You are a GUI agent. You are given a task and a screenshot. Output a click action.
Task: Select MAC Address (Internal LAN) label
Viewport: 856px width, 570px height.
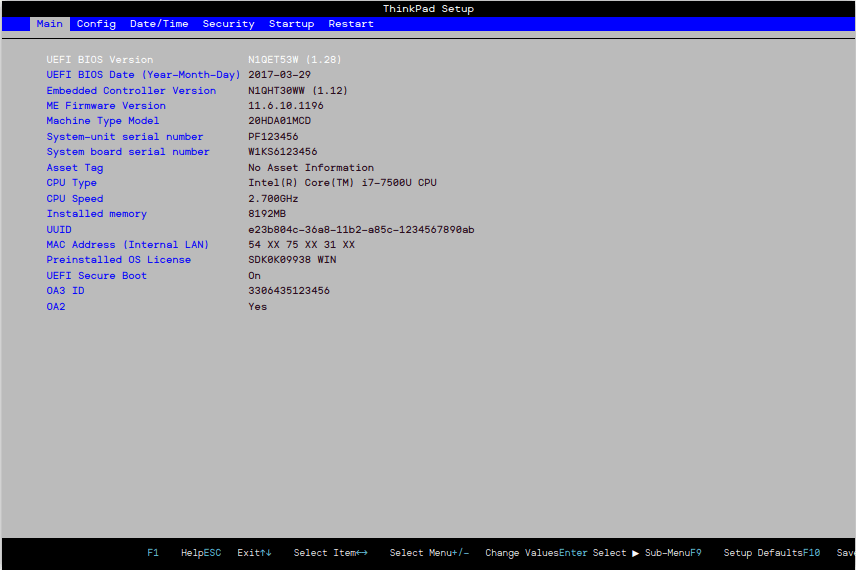(x=127, y=245)
